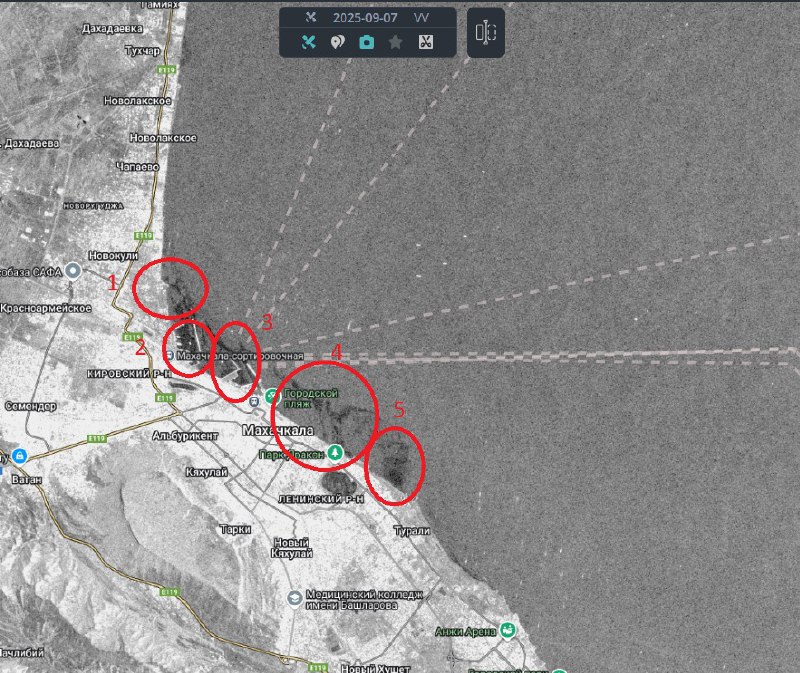Click the Анжи Арена stadium marker
The image size is (800, 673).
coord(509,630)
